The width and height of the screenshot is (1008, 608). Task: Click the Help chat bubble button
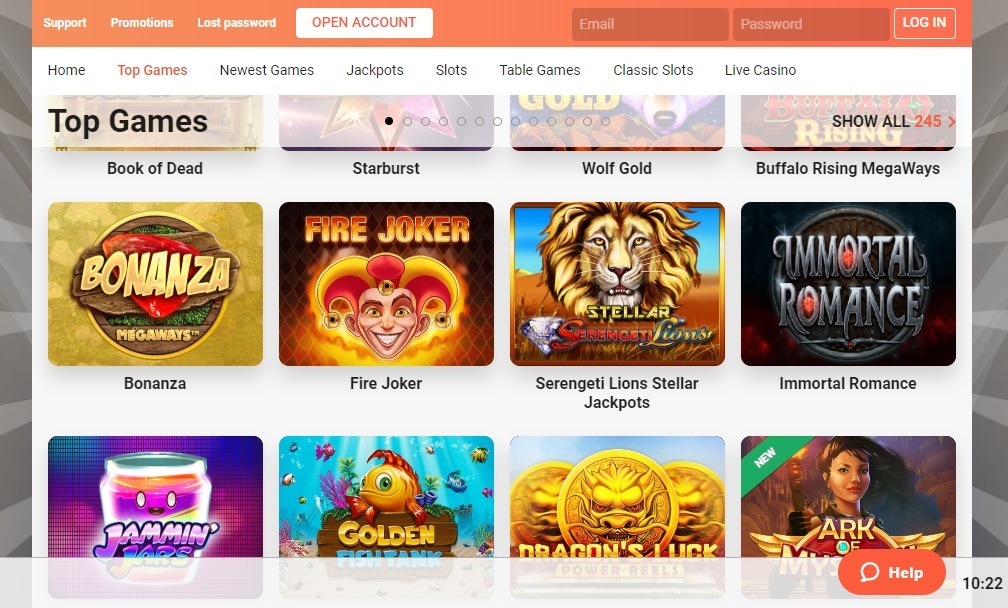tap(892, 572)
